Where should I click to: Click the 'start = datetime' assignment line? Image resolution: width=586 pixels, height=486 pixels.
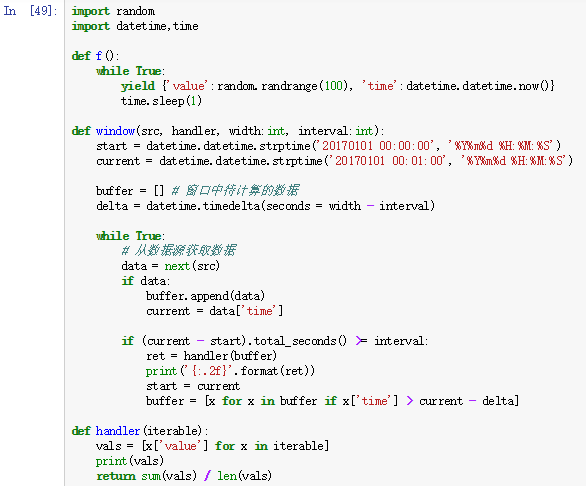[329, 146]
